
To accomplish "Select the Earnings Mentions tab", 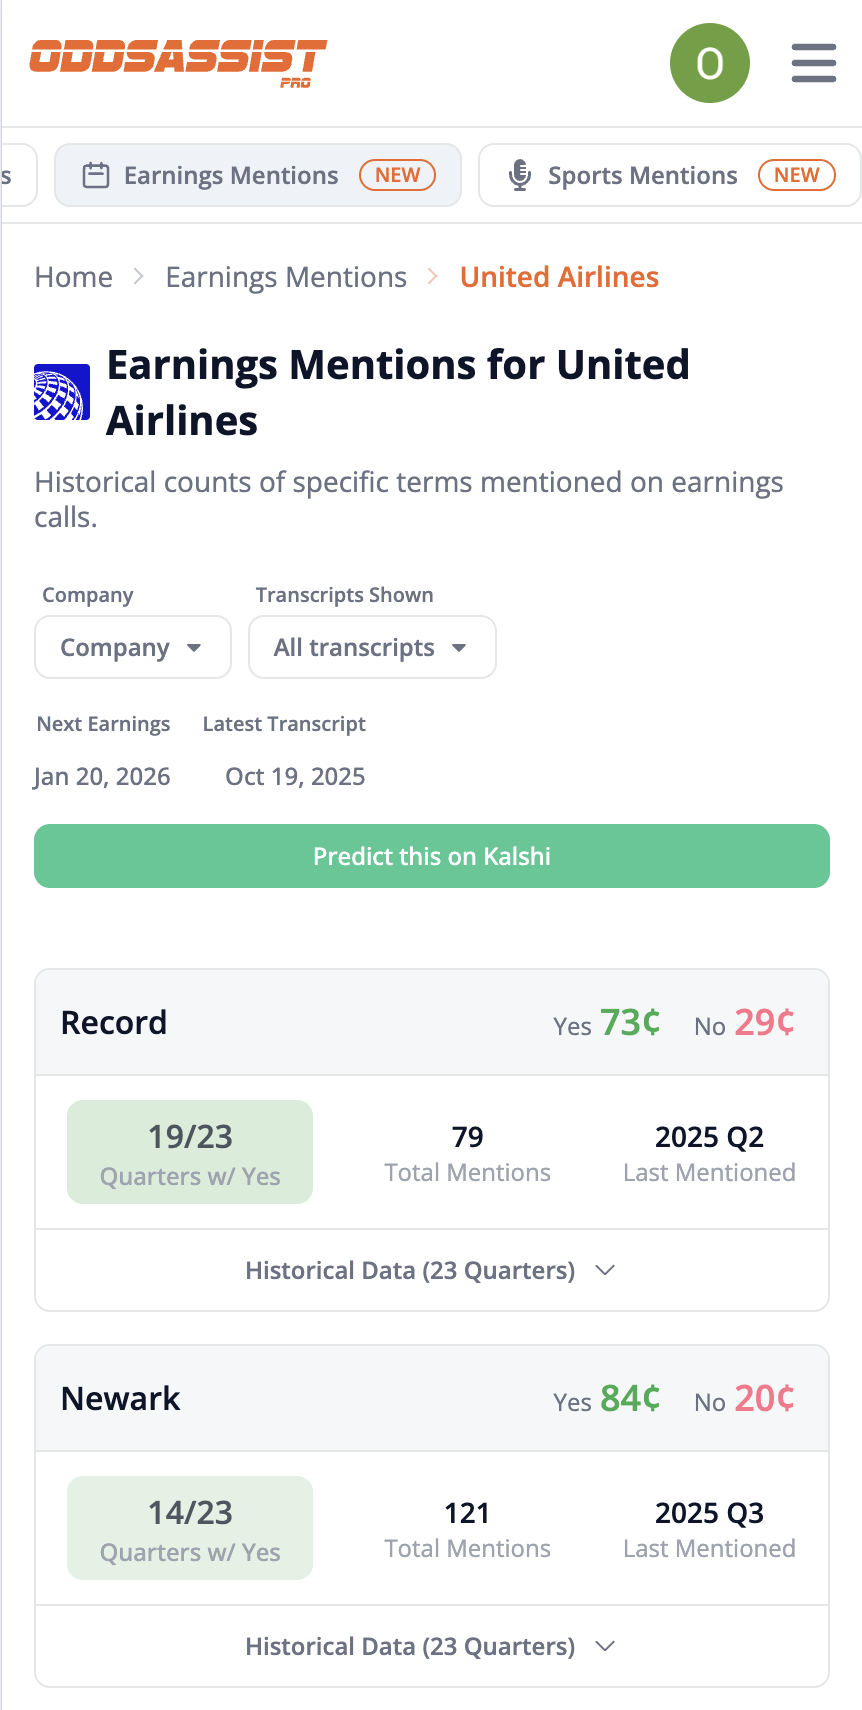I will click(x=230, y=174).
